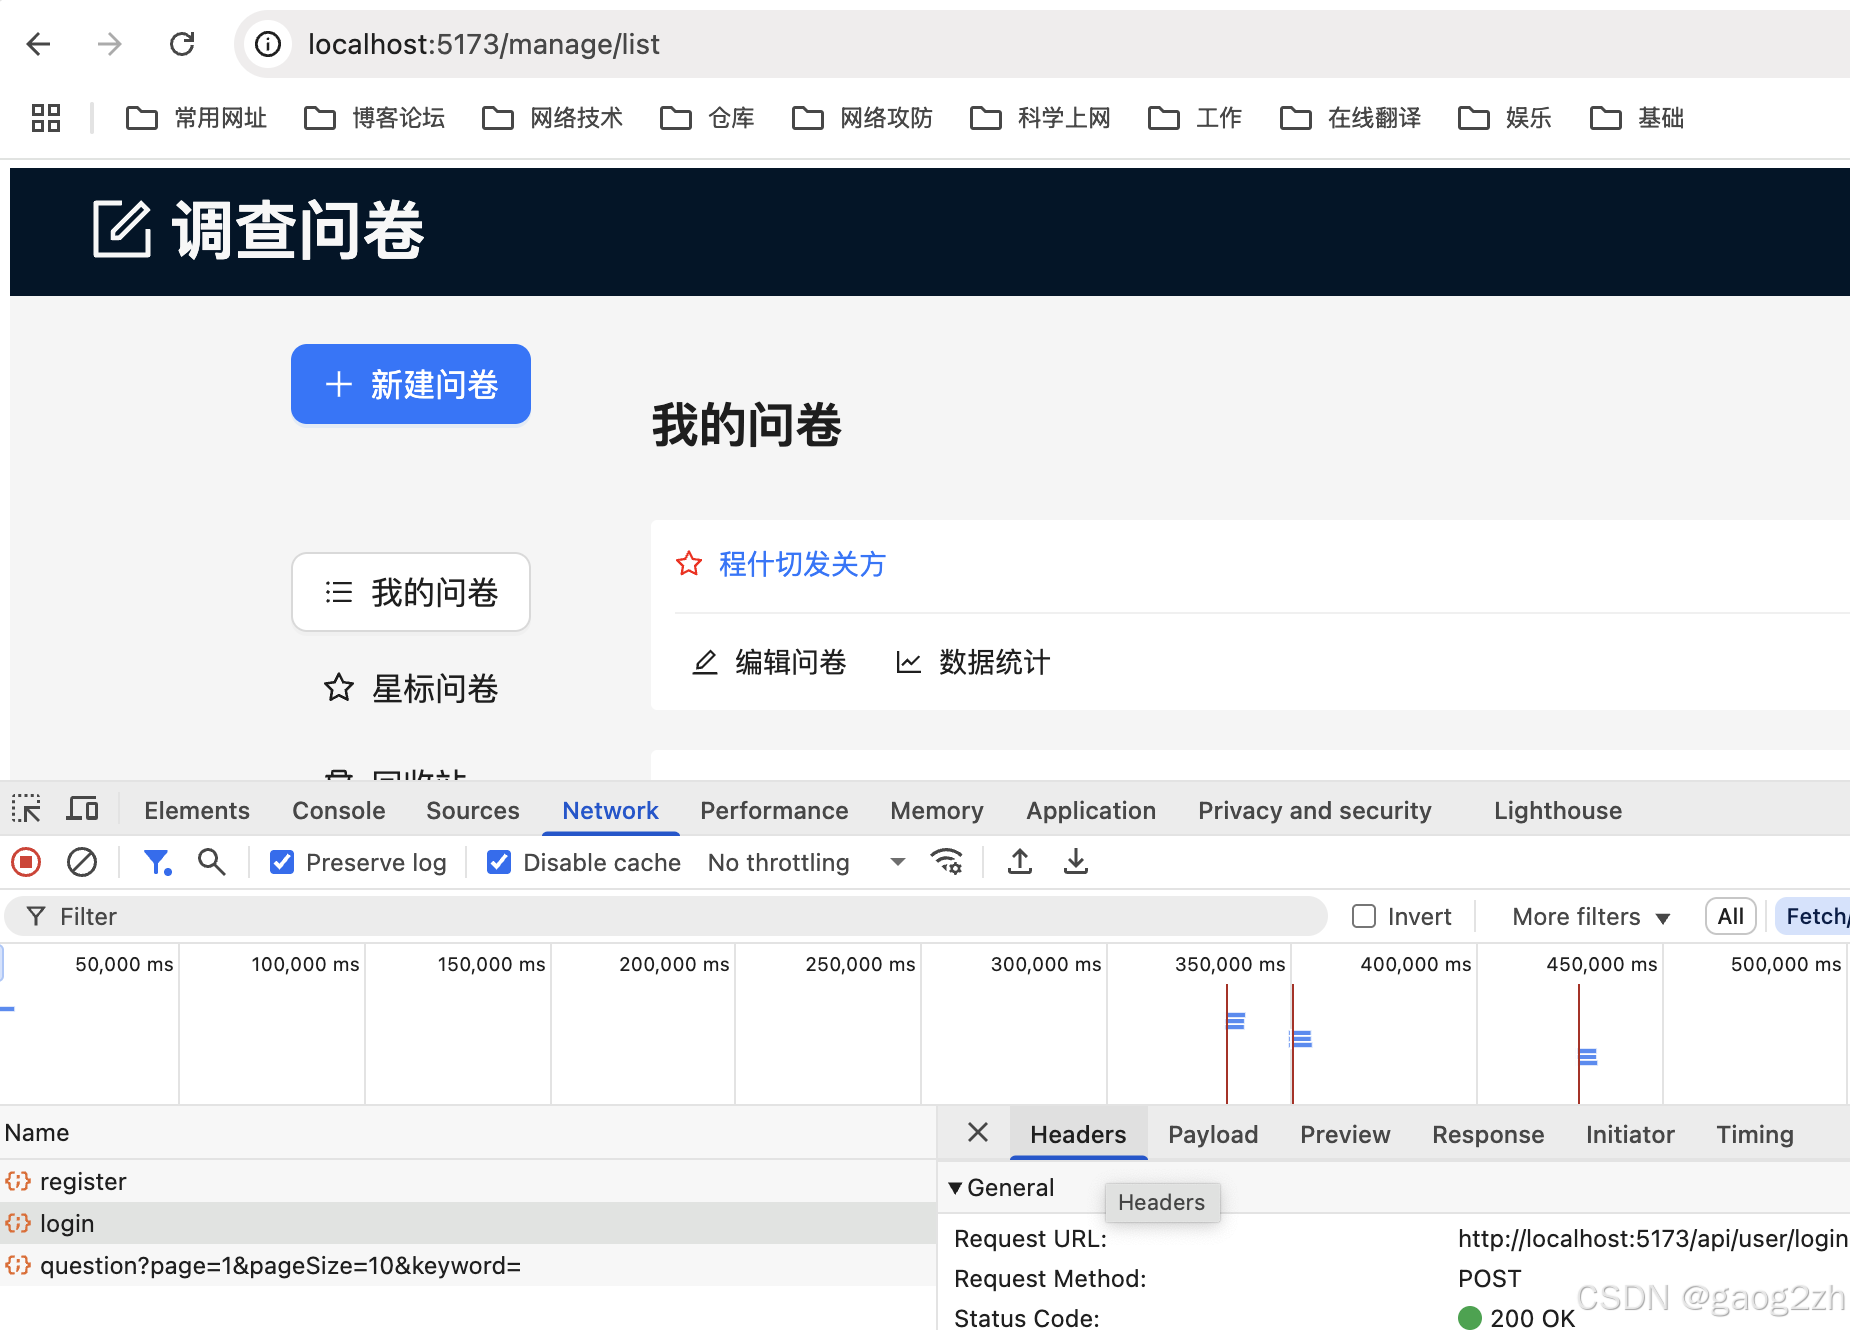Select the login request row
This screenshot has width=1850, height=1330.
(468, 1223)
